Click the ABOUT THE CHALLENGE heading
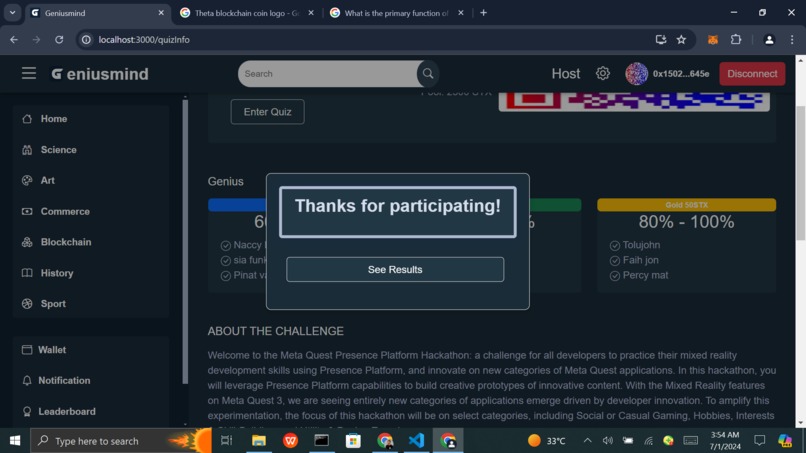Viewport: 806px width, 453px height. tap(276, 331)
